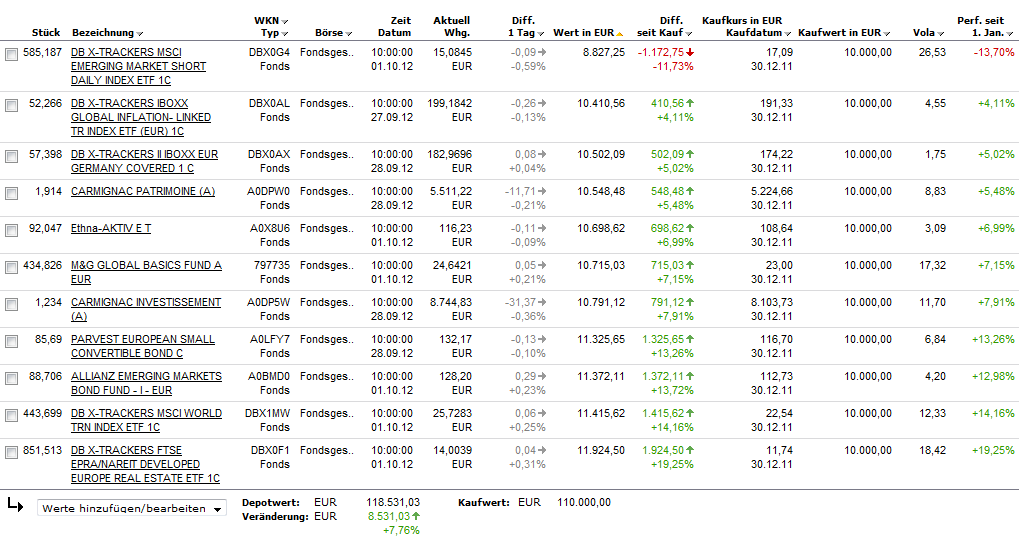
Task: Sort by Vola using its arrow icon
Action: [942, 34]
